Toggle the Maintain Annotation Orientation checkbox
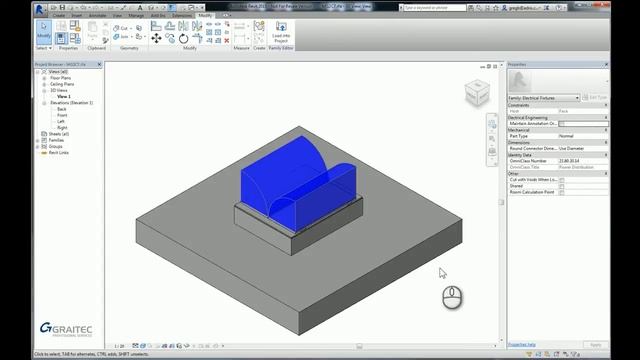 [562, 124]
